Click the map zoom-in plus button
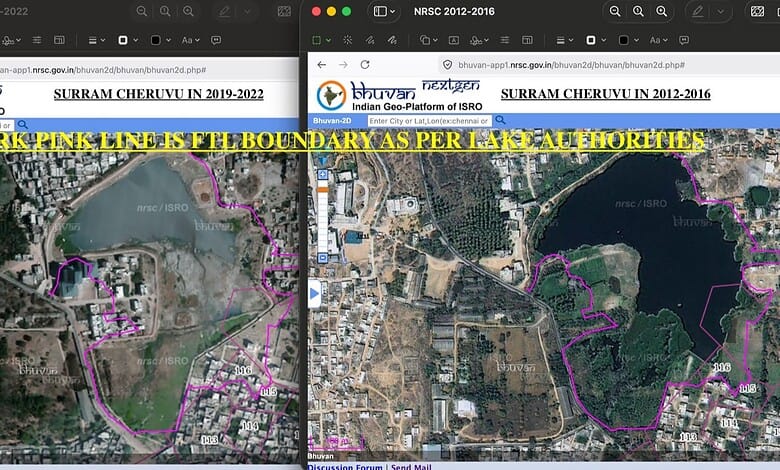The image size is (780, 470). [323, 174]
